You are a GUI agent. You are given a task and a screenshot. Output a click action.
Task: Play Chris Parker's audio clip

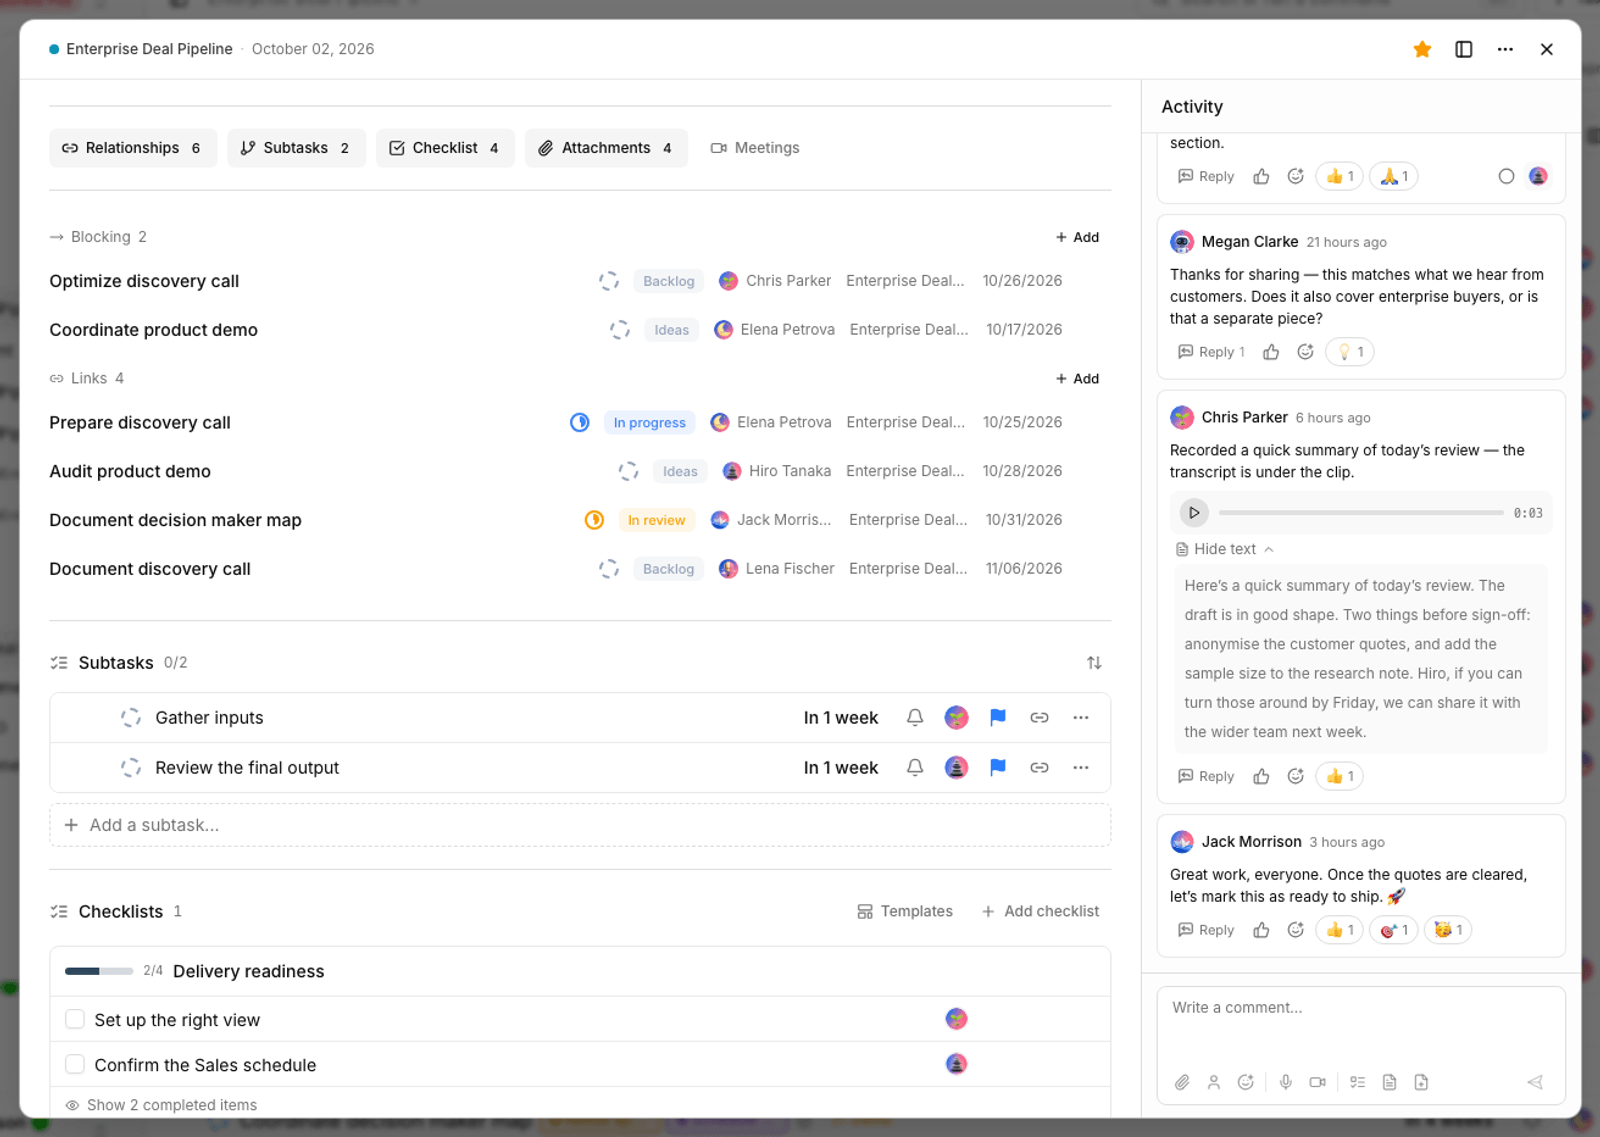(1193, 512)
